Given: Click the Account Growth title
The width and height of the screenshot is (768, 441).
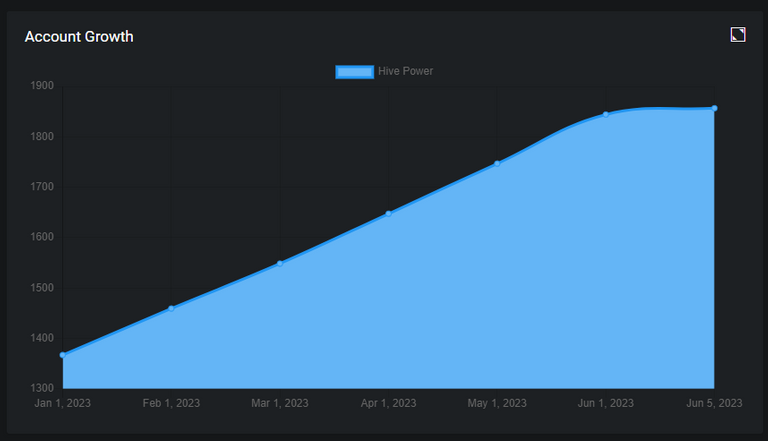Looking at the screenshot, I should pos(79,37).
